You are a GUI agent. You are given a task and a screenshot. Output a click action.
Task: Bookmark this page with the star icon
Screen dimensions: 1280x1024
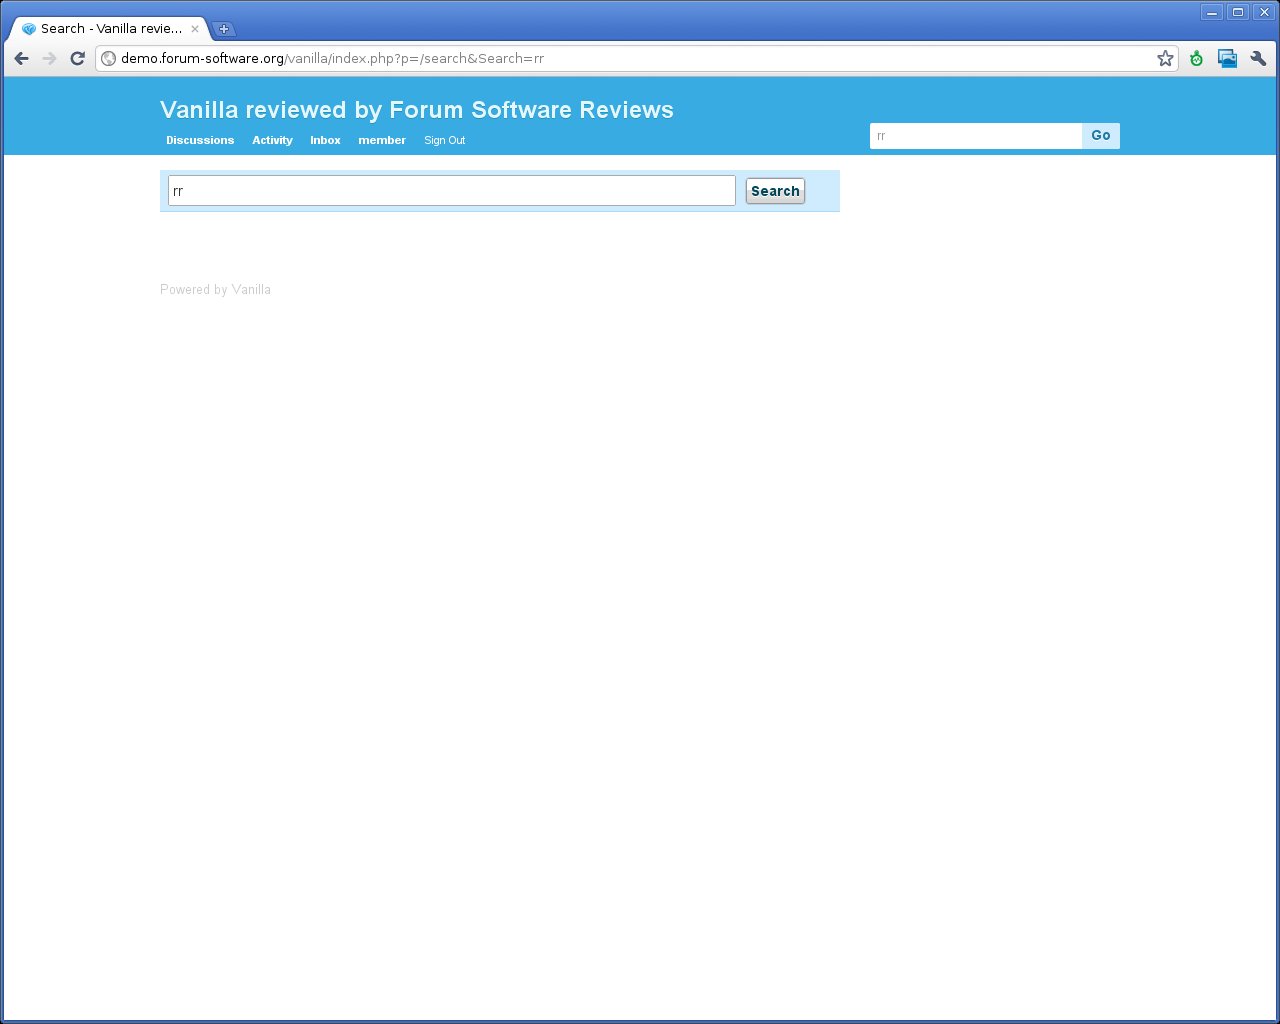(x=1165, y=58)
